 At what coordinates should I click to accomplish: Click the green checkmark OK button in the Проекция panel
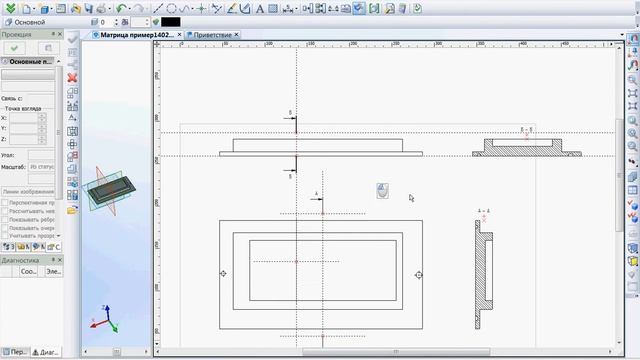coord(14,48)
